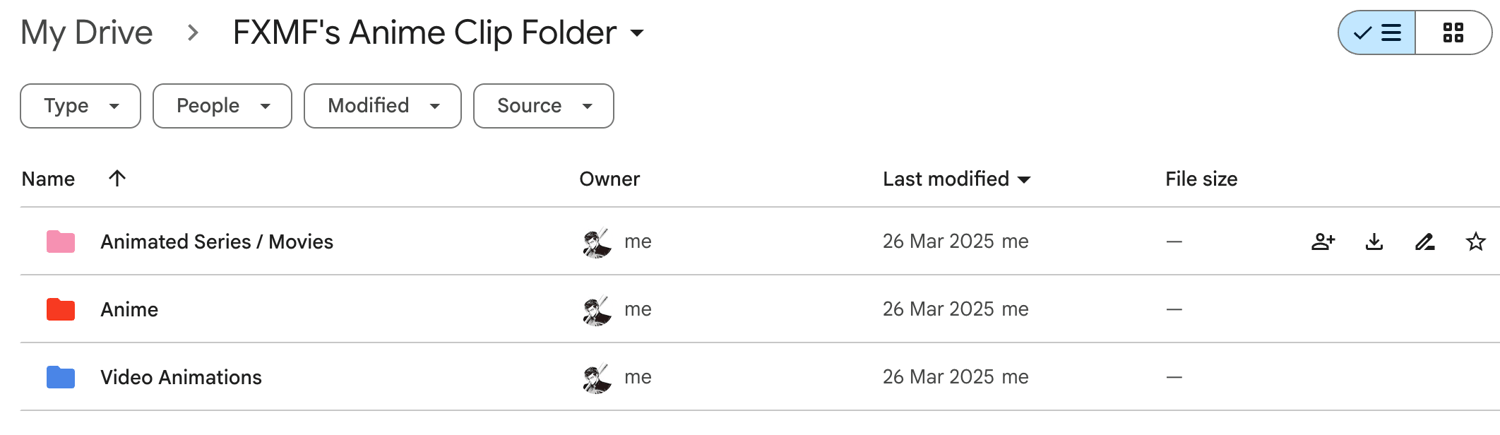This screenshot has height=435, width=1500.
Task: Open the Source filter dropdown
Action: click(543, 106)
